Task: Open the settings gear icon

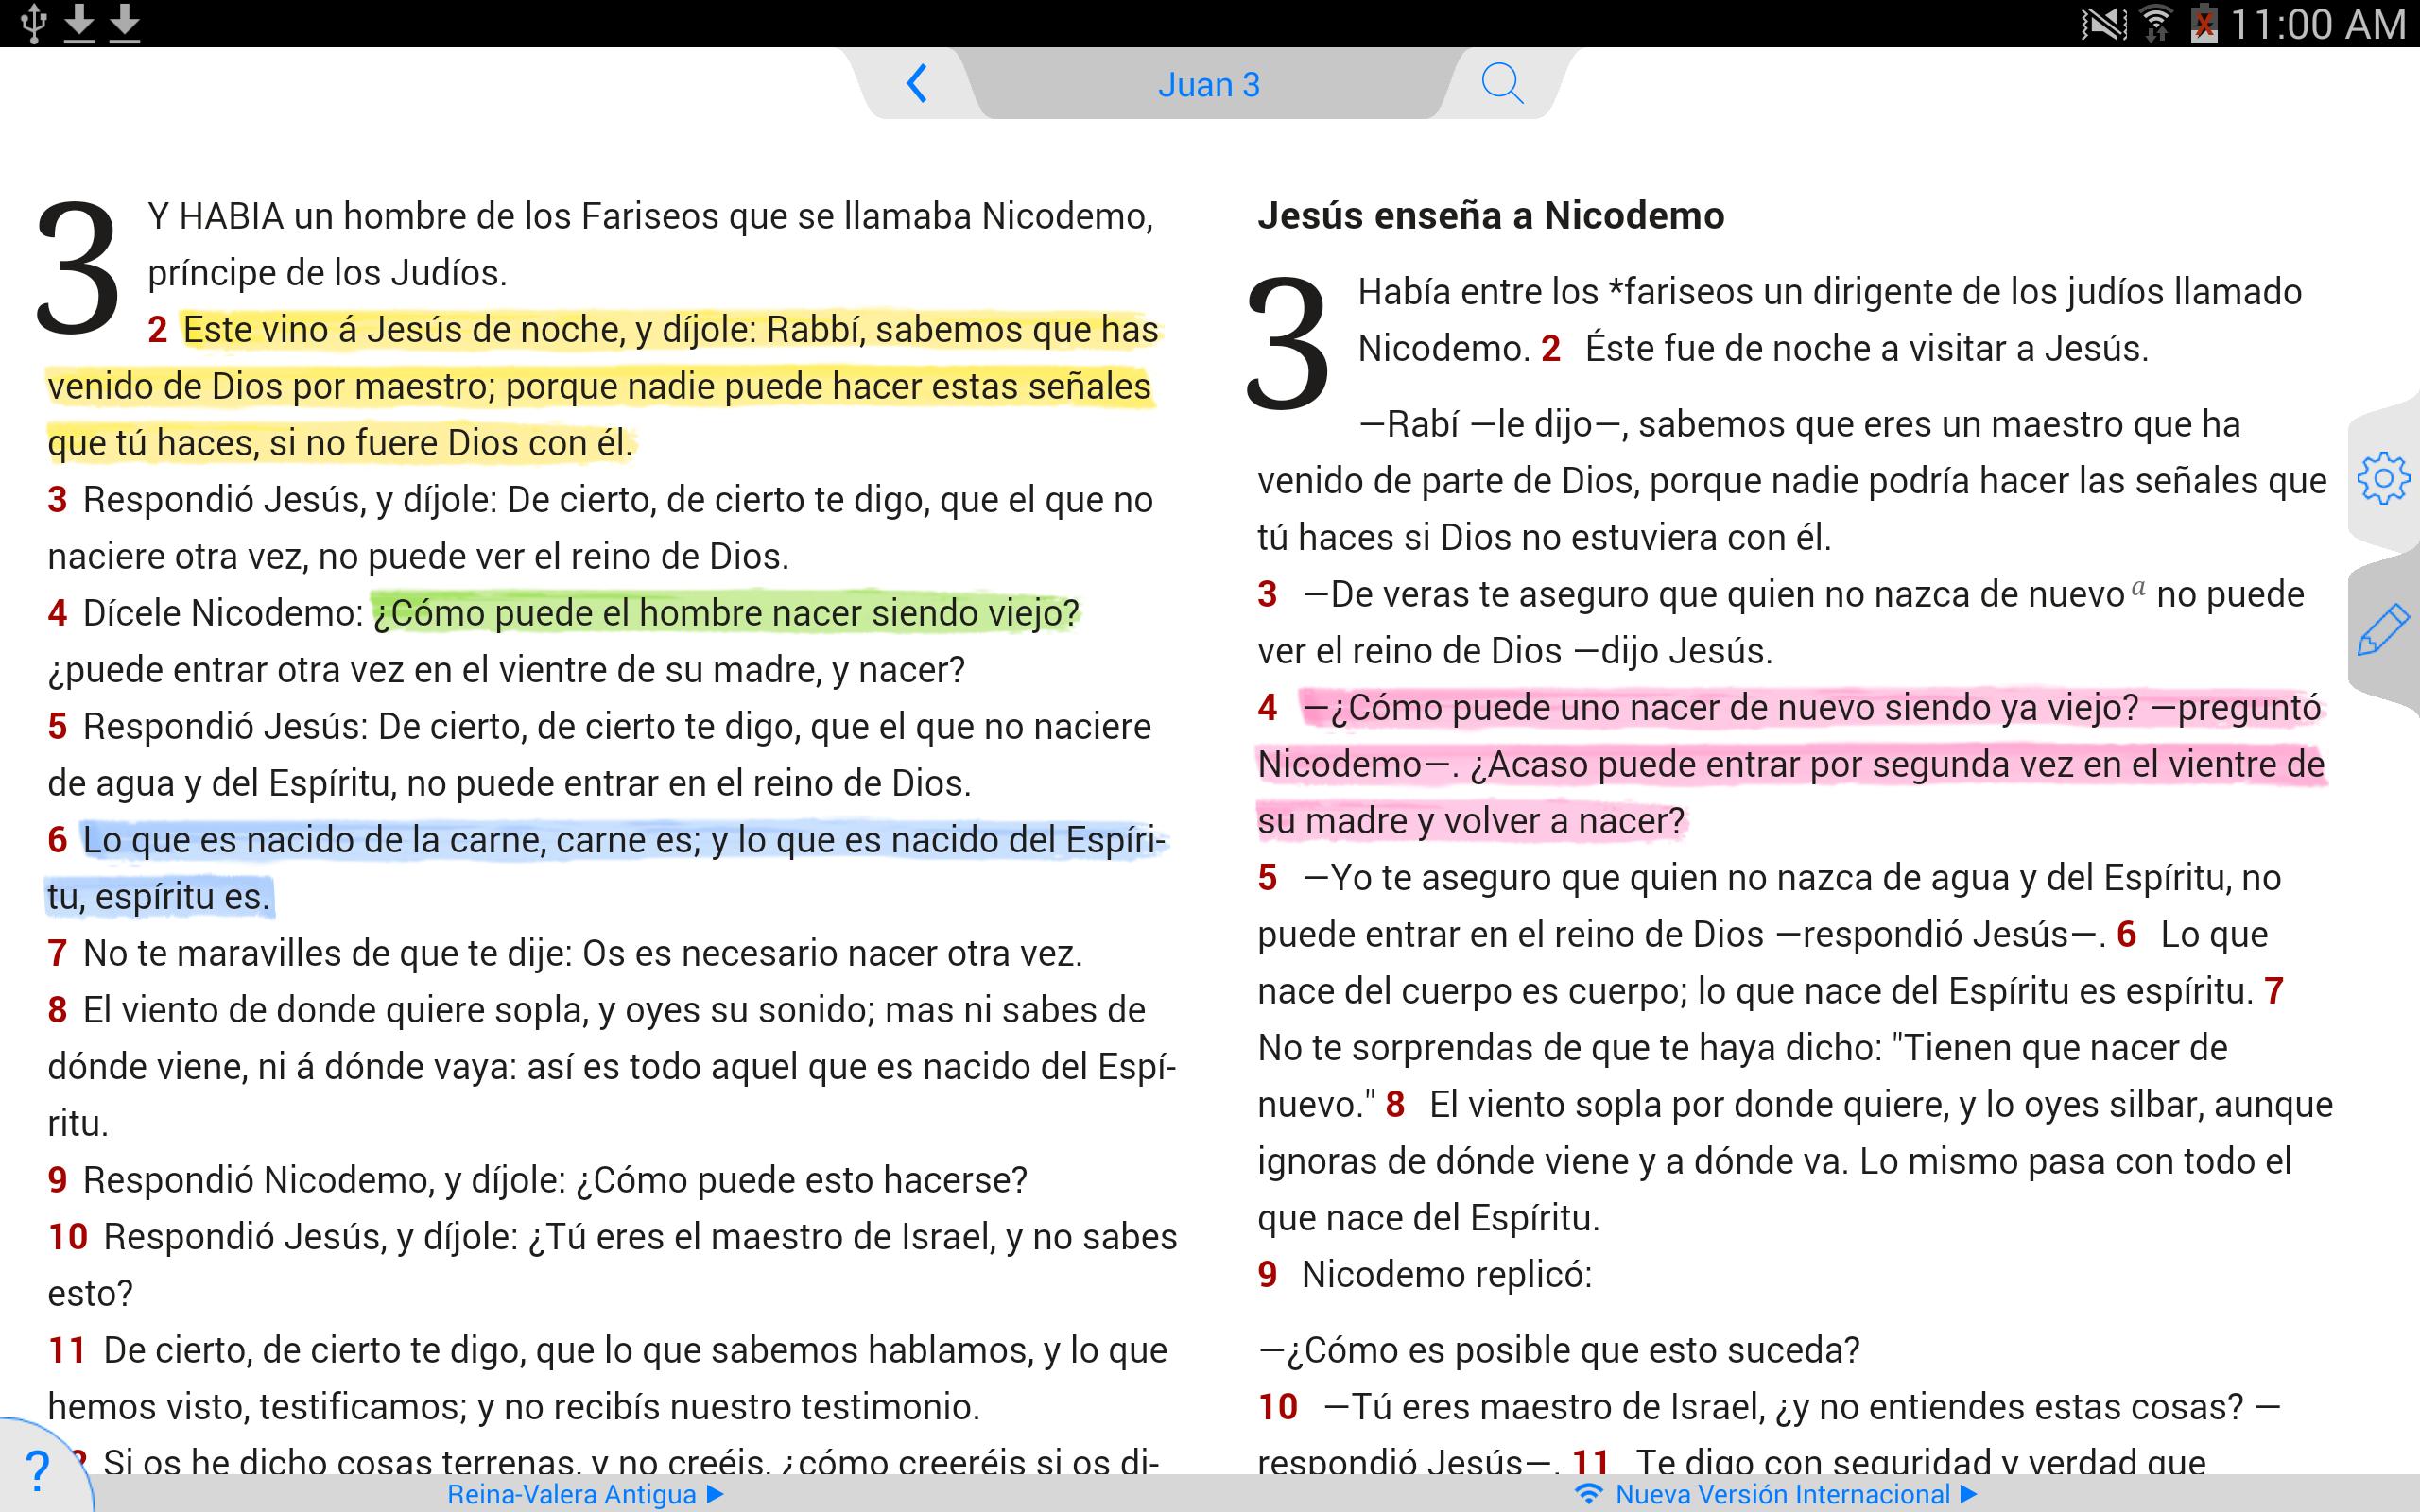Action: coord(2383,479)
